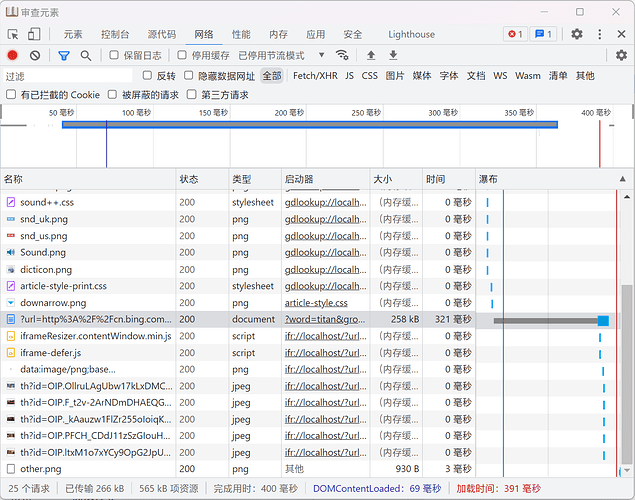Click waterfall bar of the document request
The height and width of the screenshot is (500, 635).
pos(551,321)
